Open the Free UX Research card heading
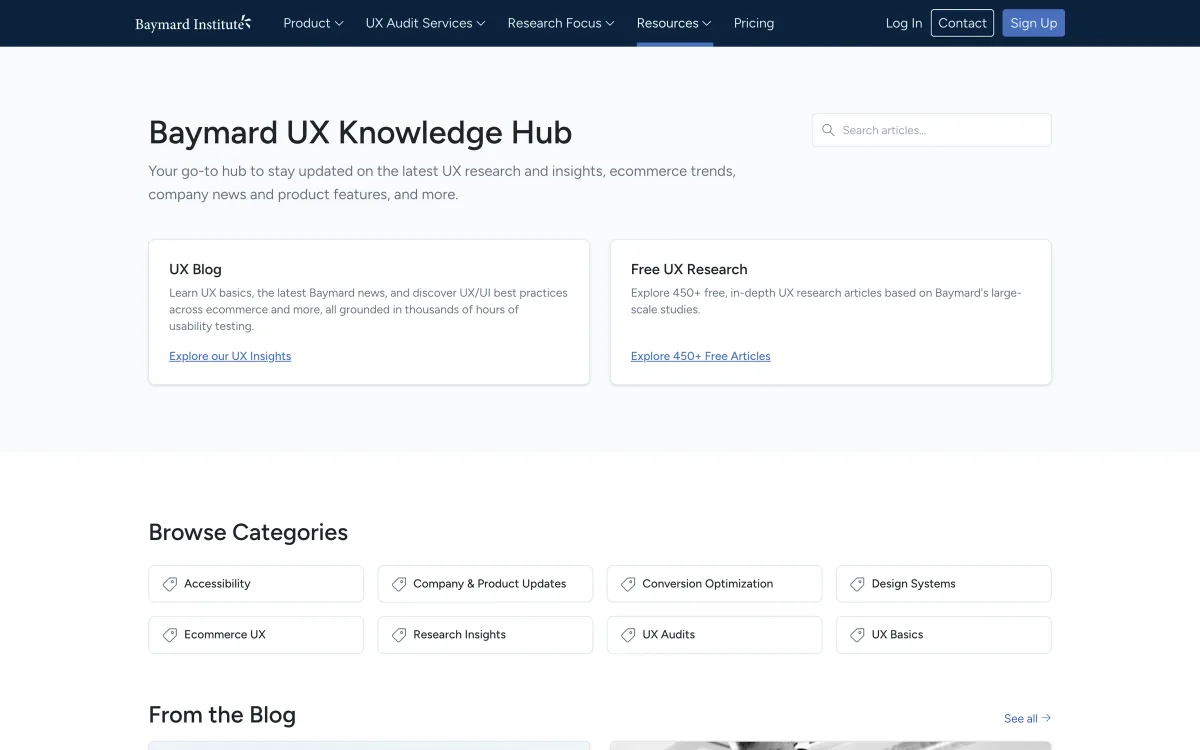1200x750 pixels. (689, 269)
